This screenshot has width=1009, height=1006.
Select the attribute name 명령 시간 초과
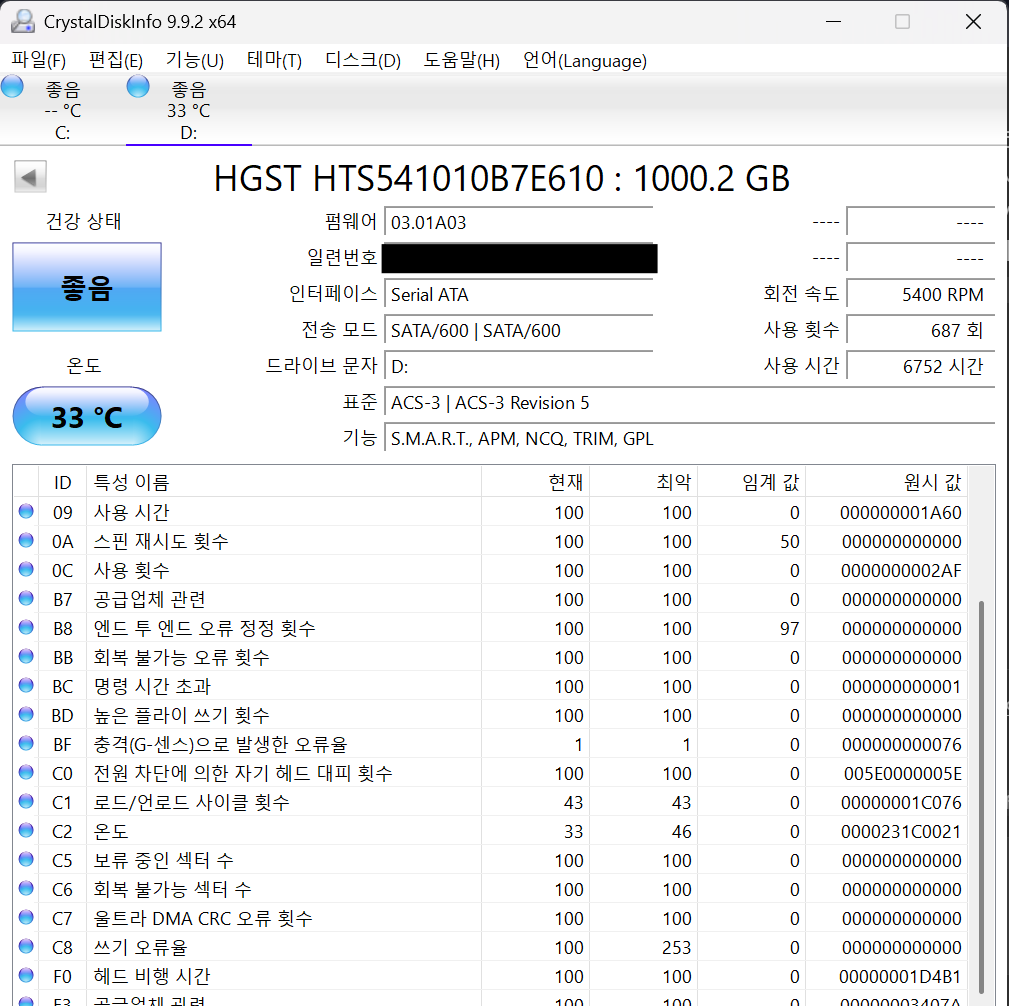(153, 686)
